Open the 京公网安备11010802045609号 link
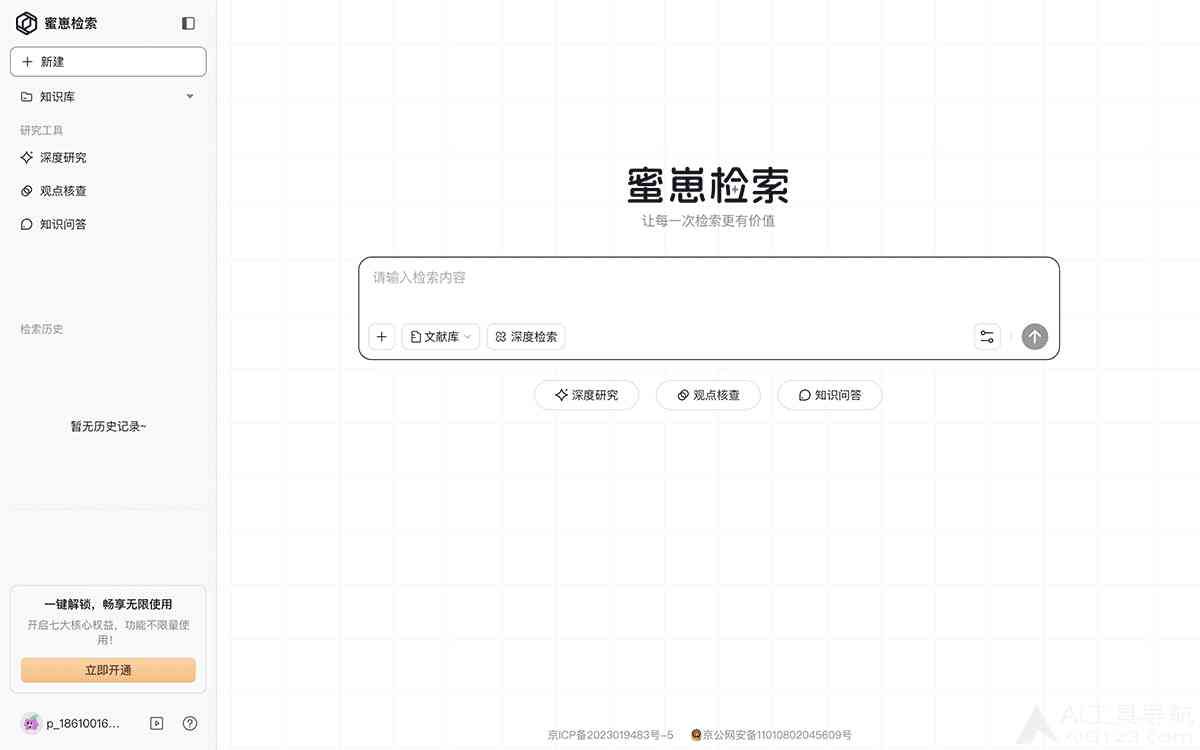The width and height of the screenshot is (1200, 750). pyautogui.click(x=771, y=735)
